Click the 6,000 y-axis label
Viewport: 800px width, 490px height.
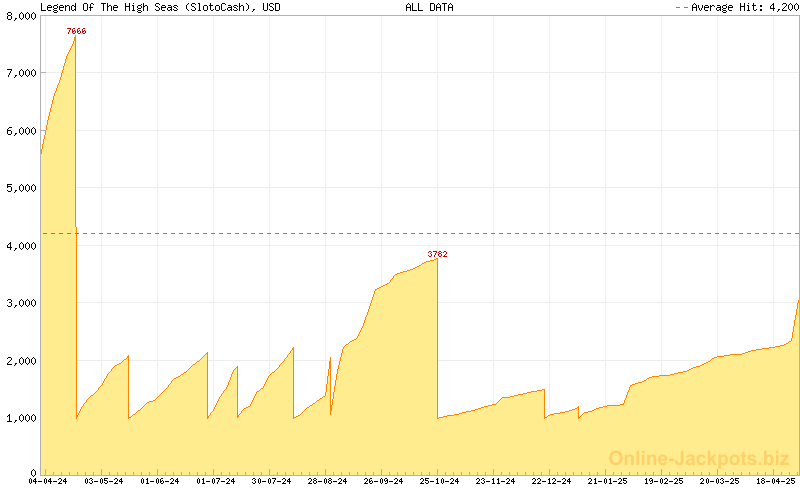click(x=21, y=131)
